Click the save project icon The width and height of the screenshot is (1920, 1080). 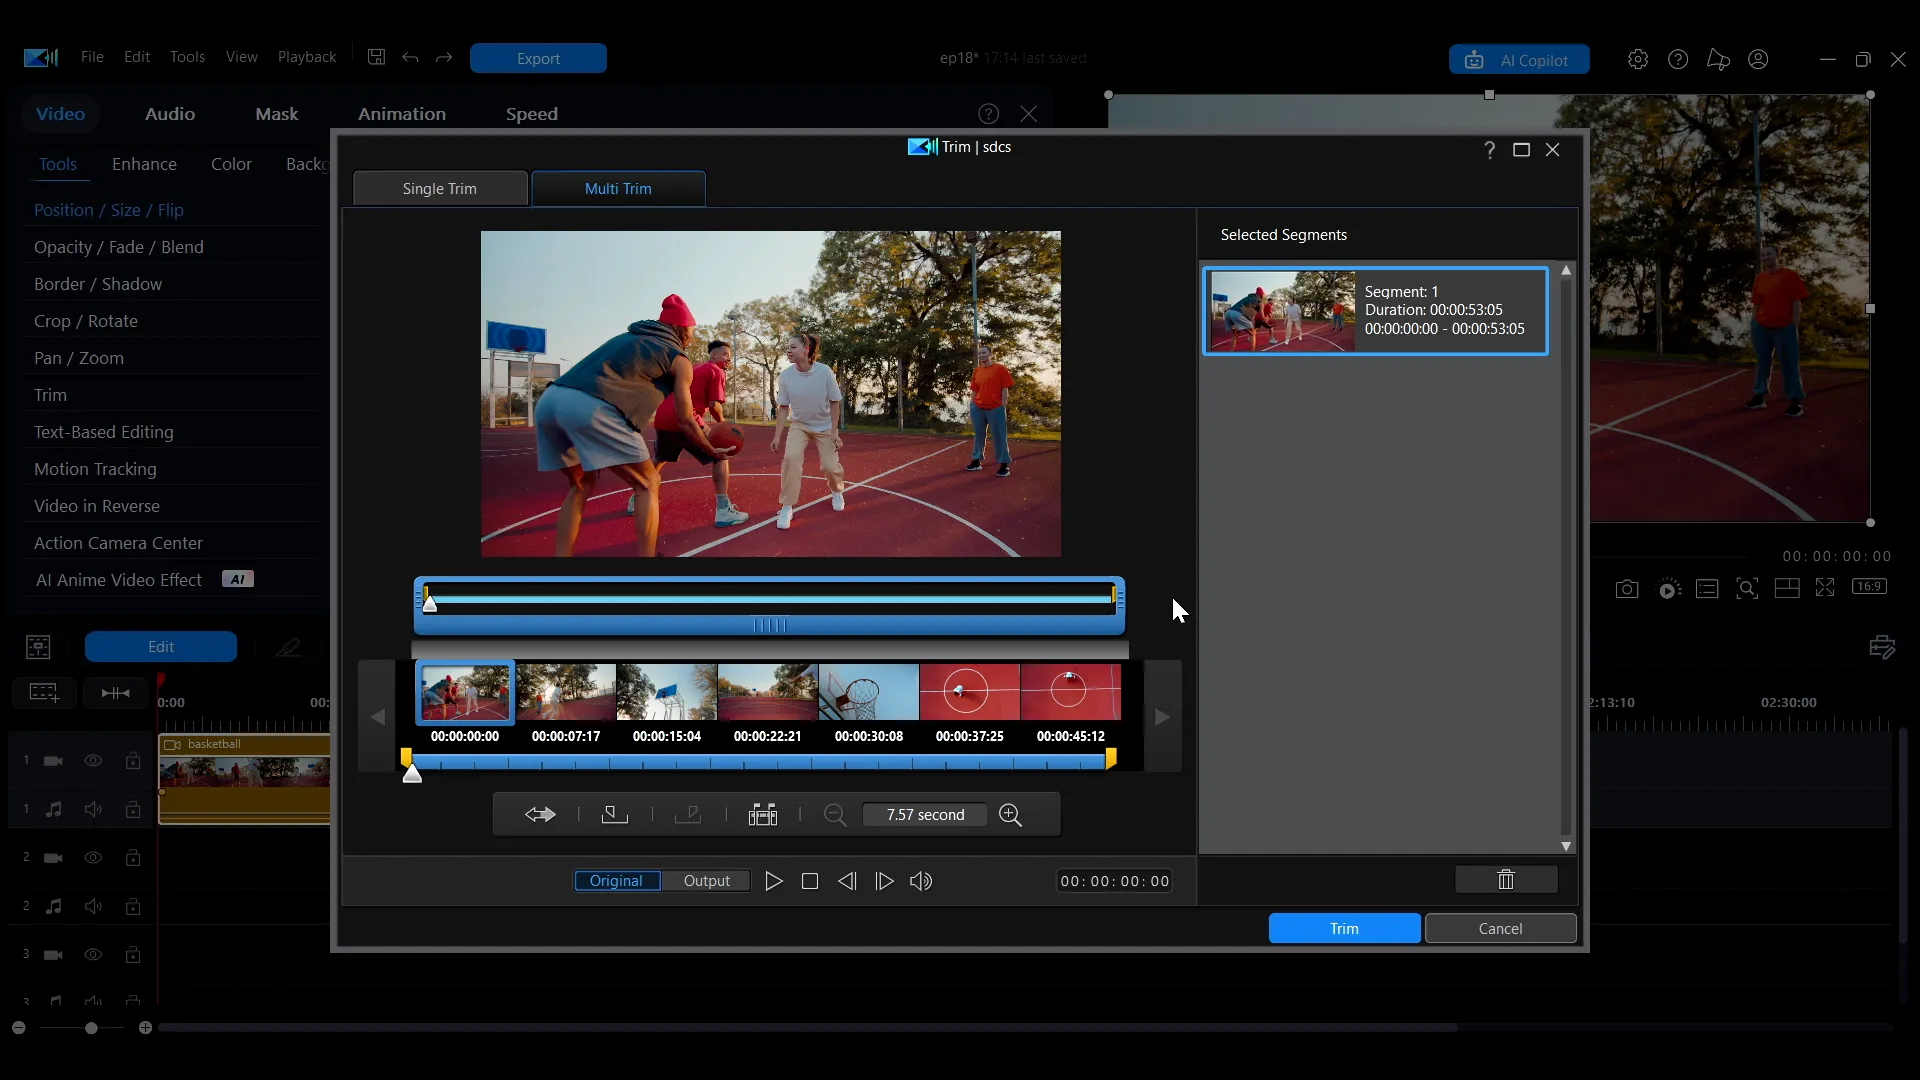[376, 57]
